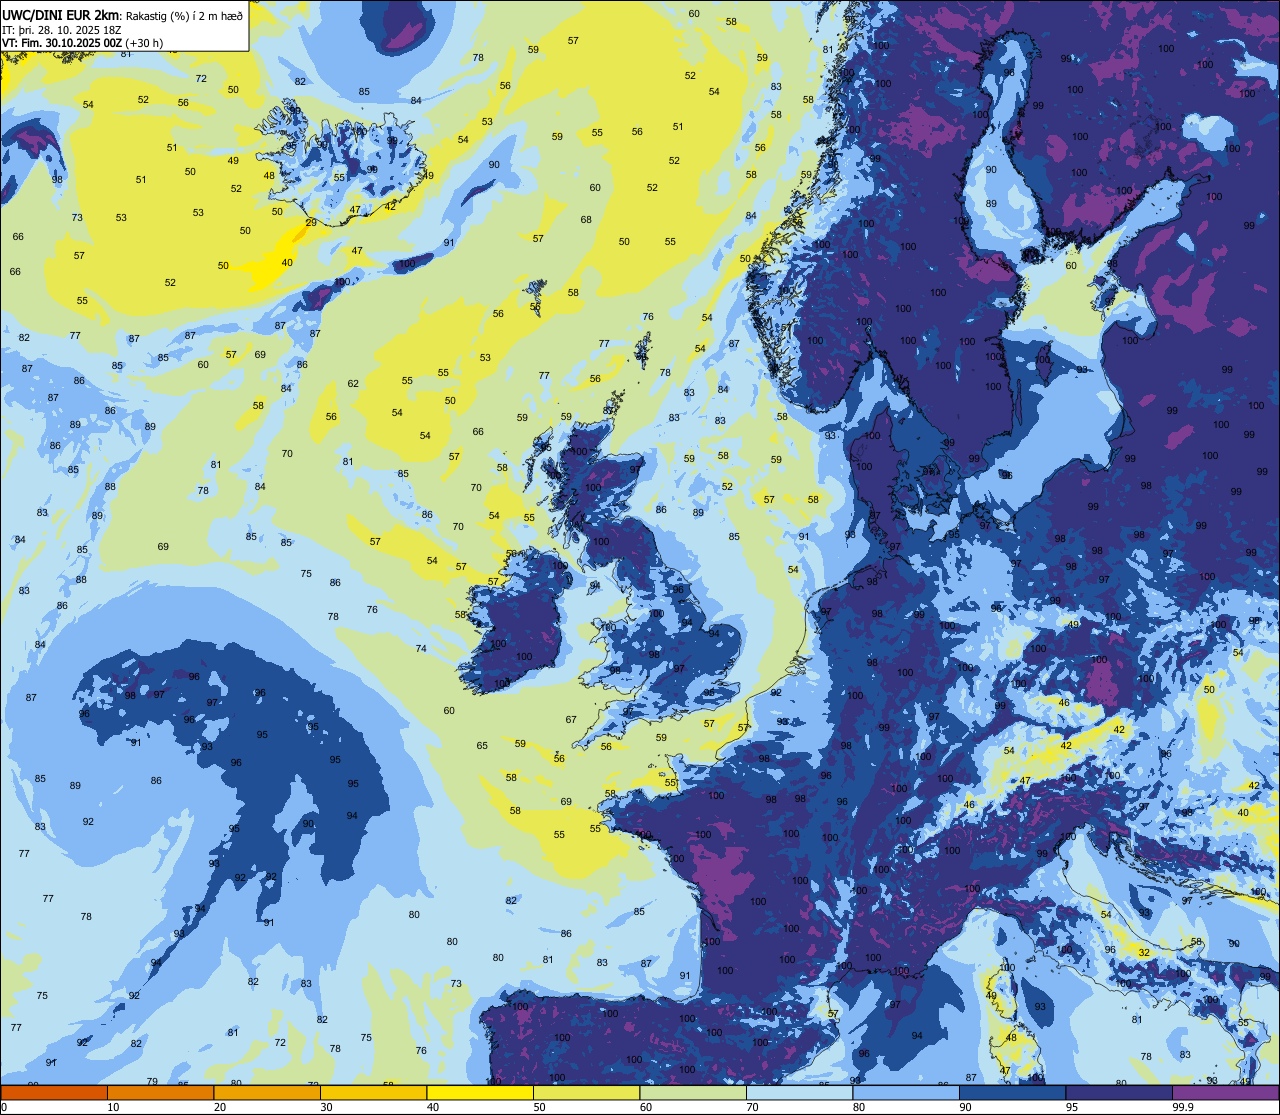
Task: Pick the purple legend swatch above 99.9
Action: (x=1225, y=1092)
